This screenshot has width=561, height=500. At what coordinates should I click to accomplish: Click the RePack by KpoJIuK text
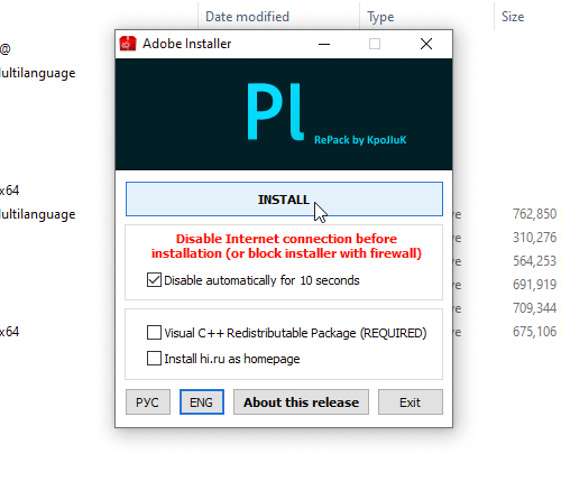point(360,140)
